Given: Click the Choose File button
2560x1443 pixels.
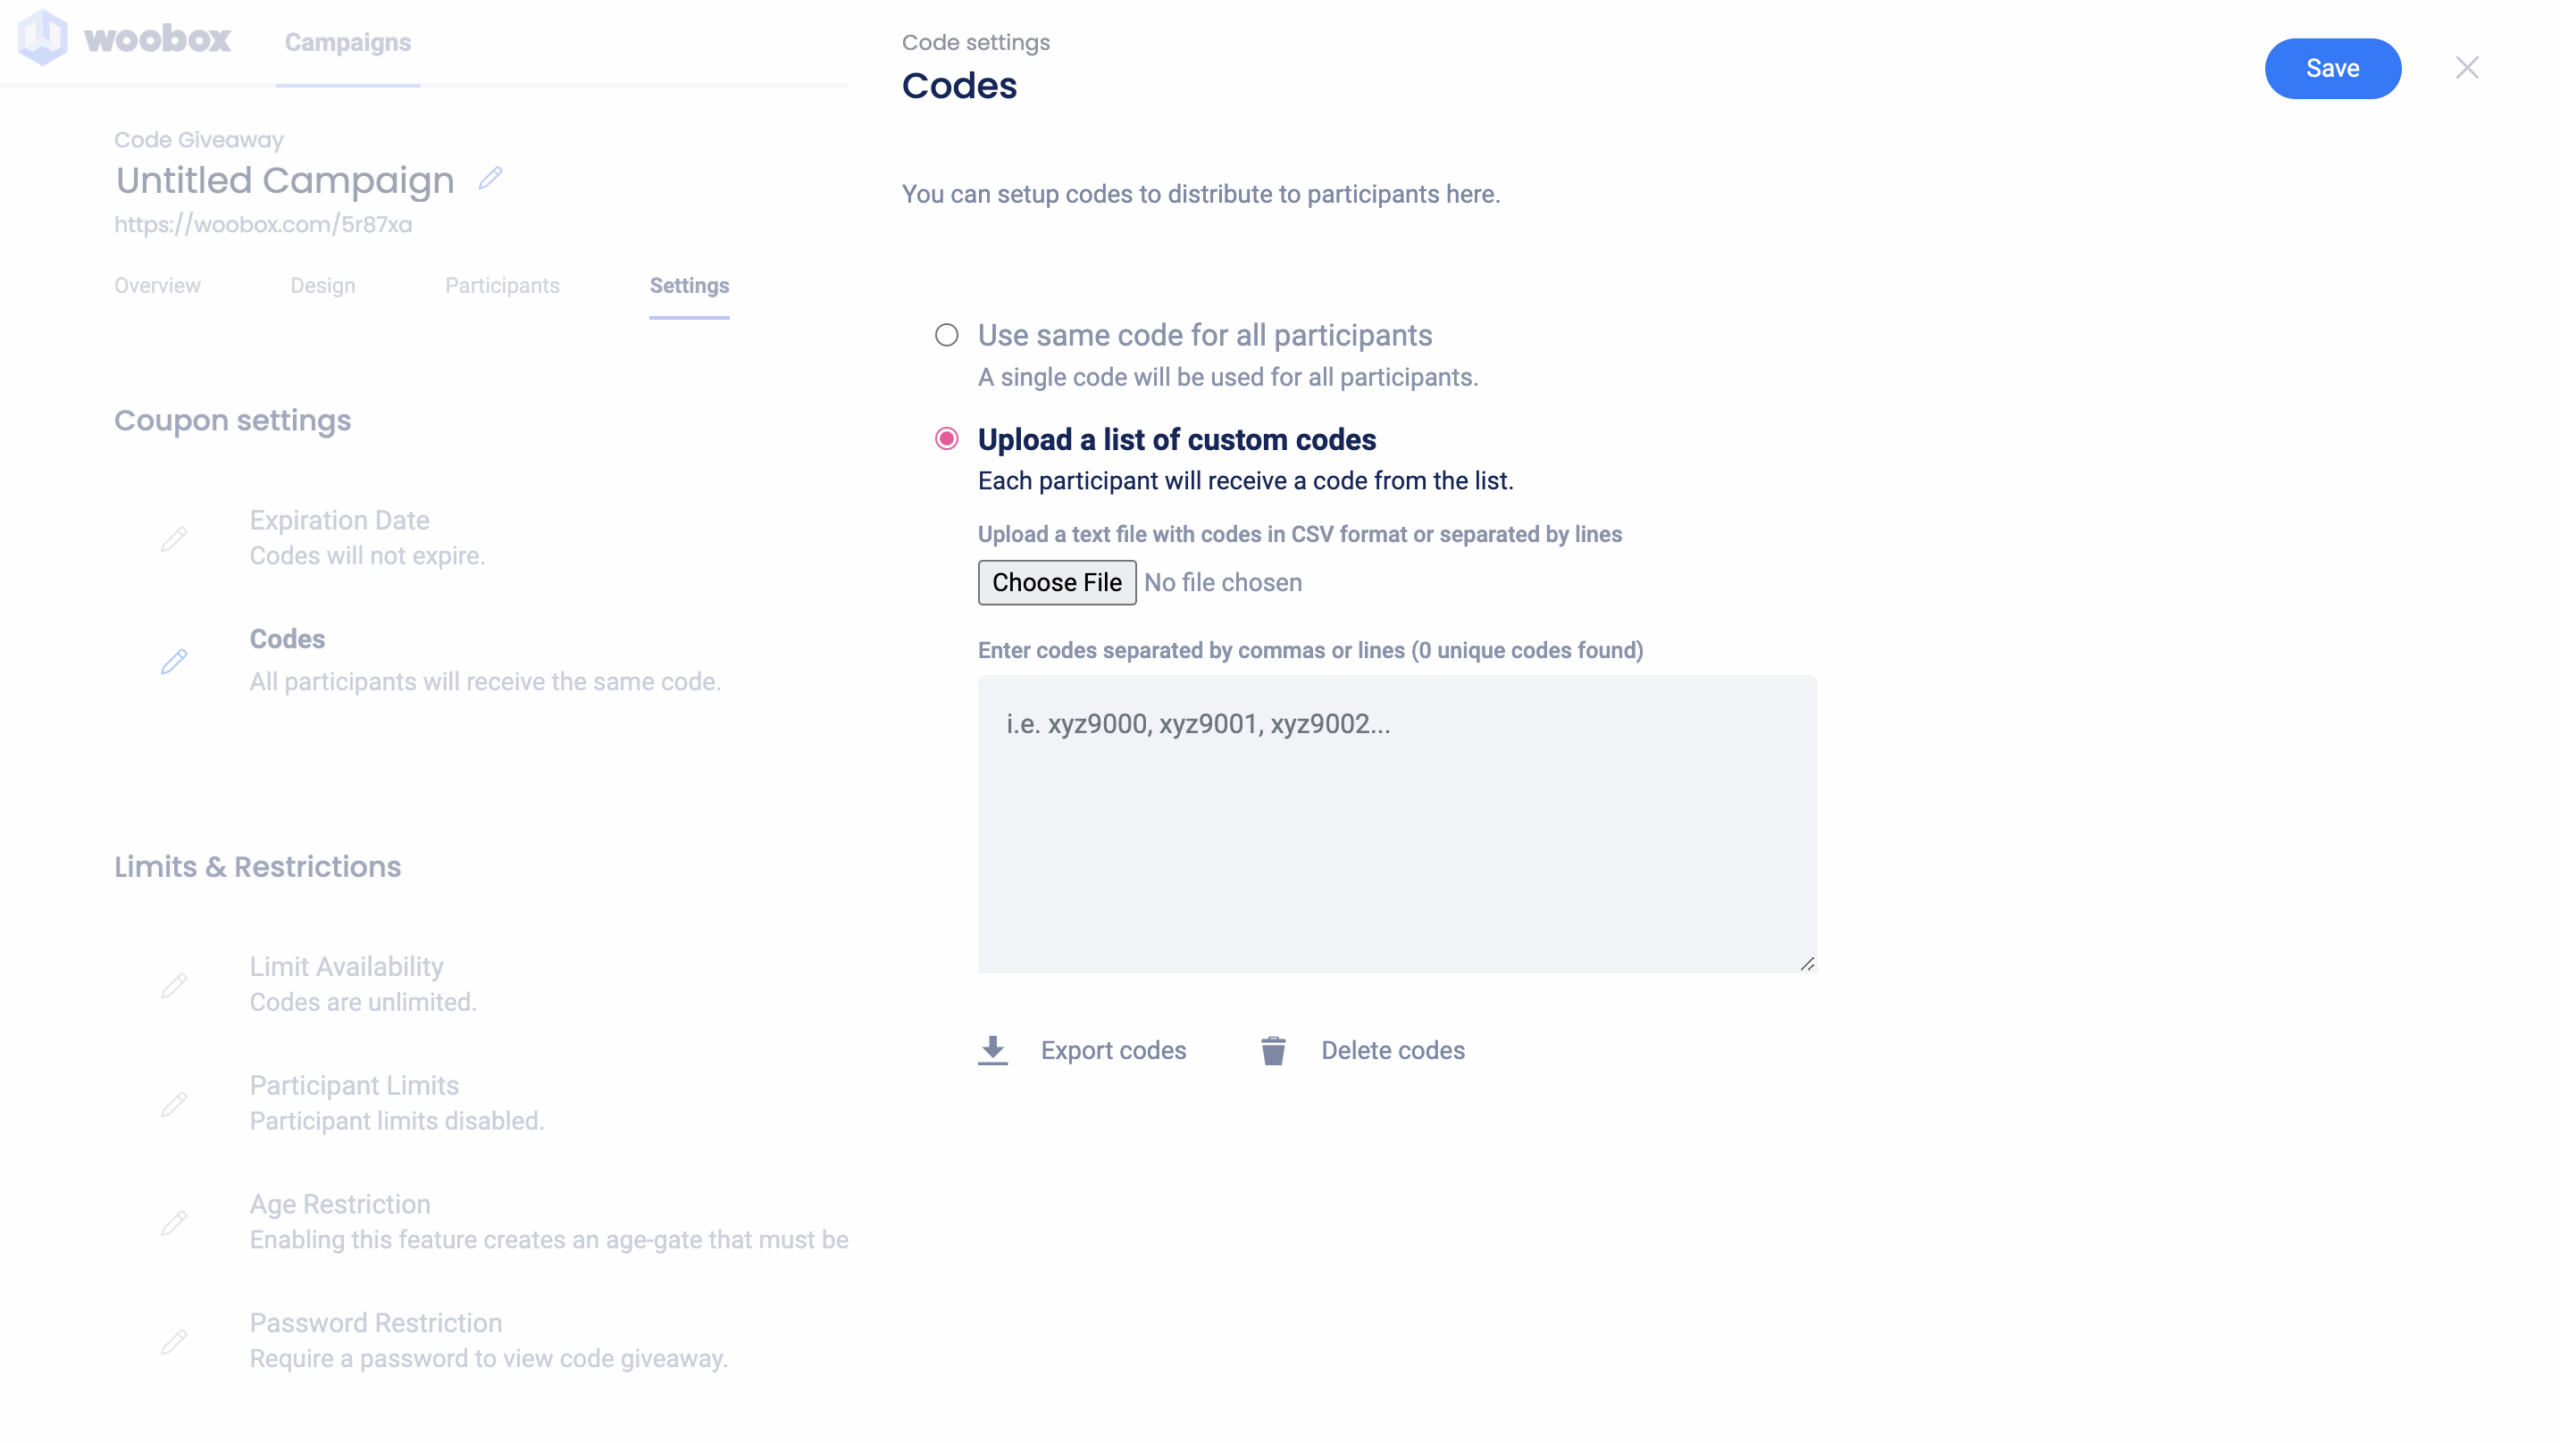Looking at the screenshot, I should pos(1056,582).
